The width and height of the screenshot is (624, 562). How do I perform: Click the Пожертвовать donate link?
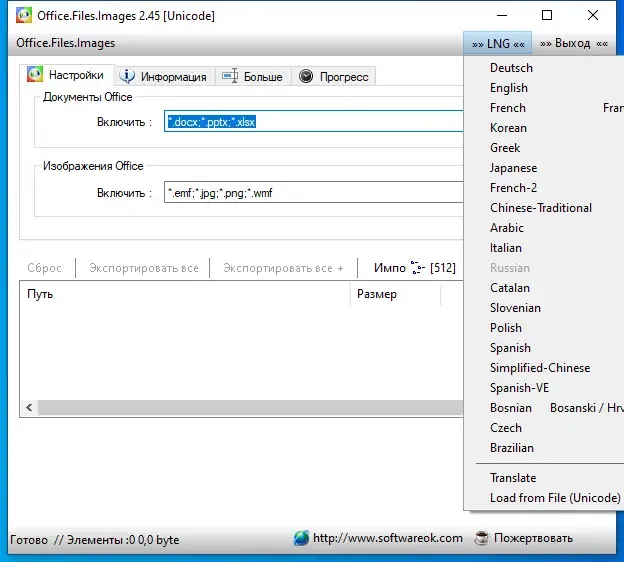click(x=533, y=538)
